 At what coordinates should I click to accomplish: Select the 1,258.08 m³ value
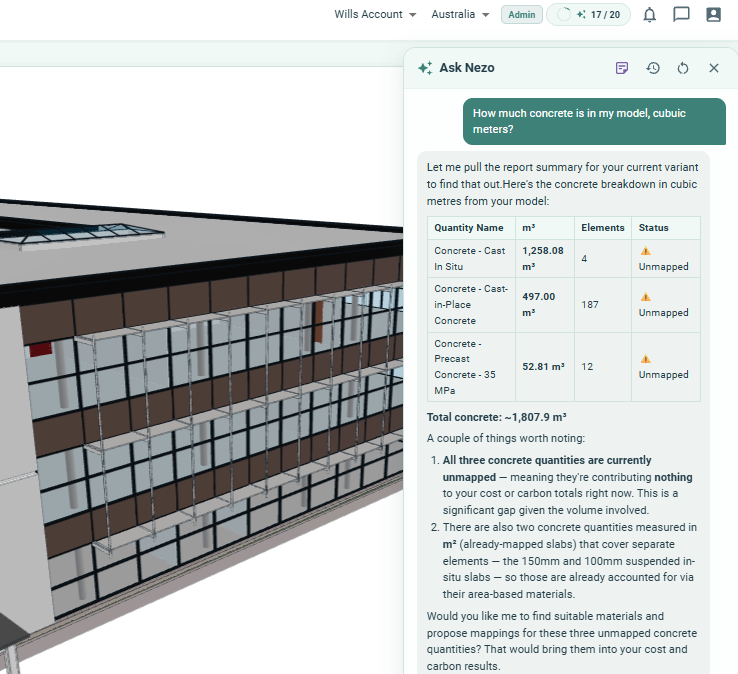543,258
